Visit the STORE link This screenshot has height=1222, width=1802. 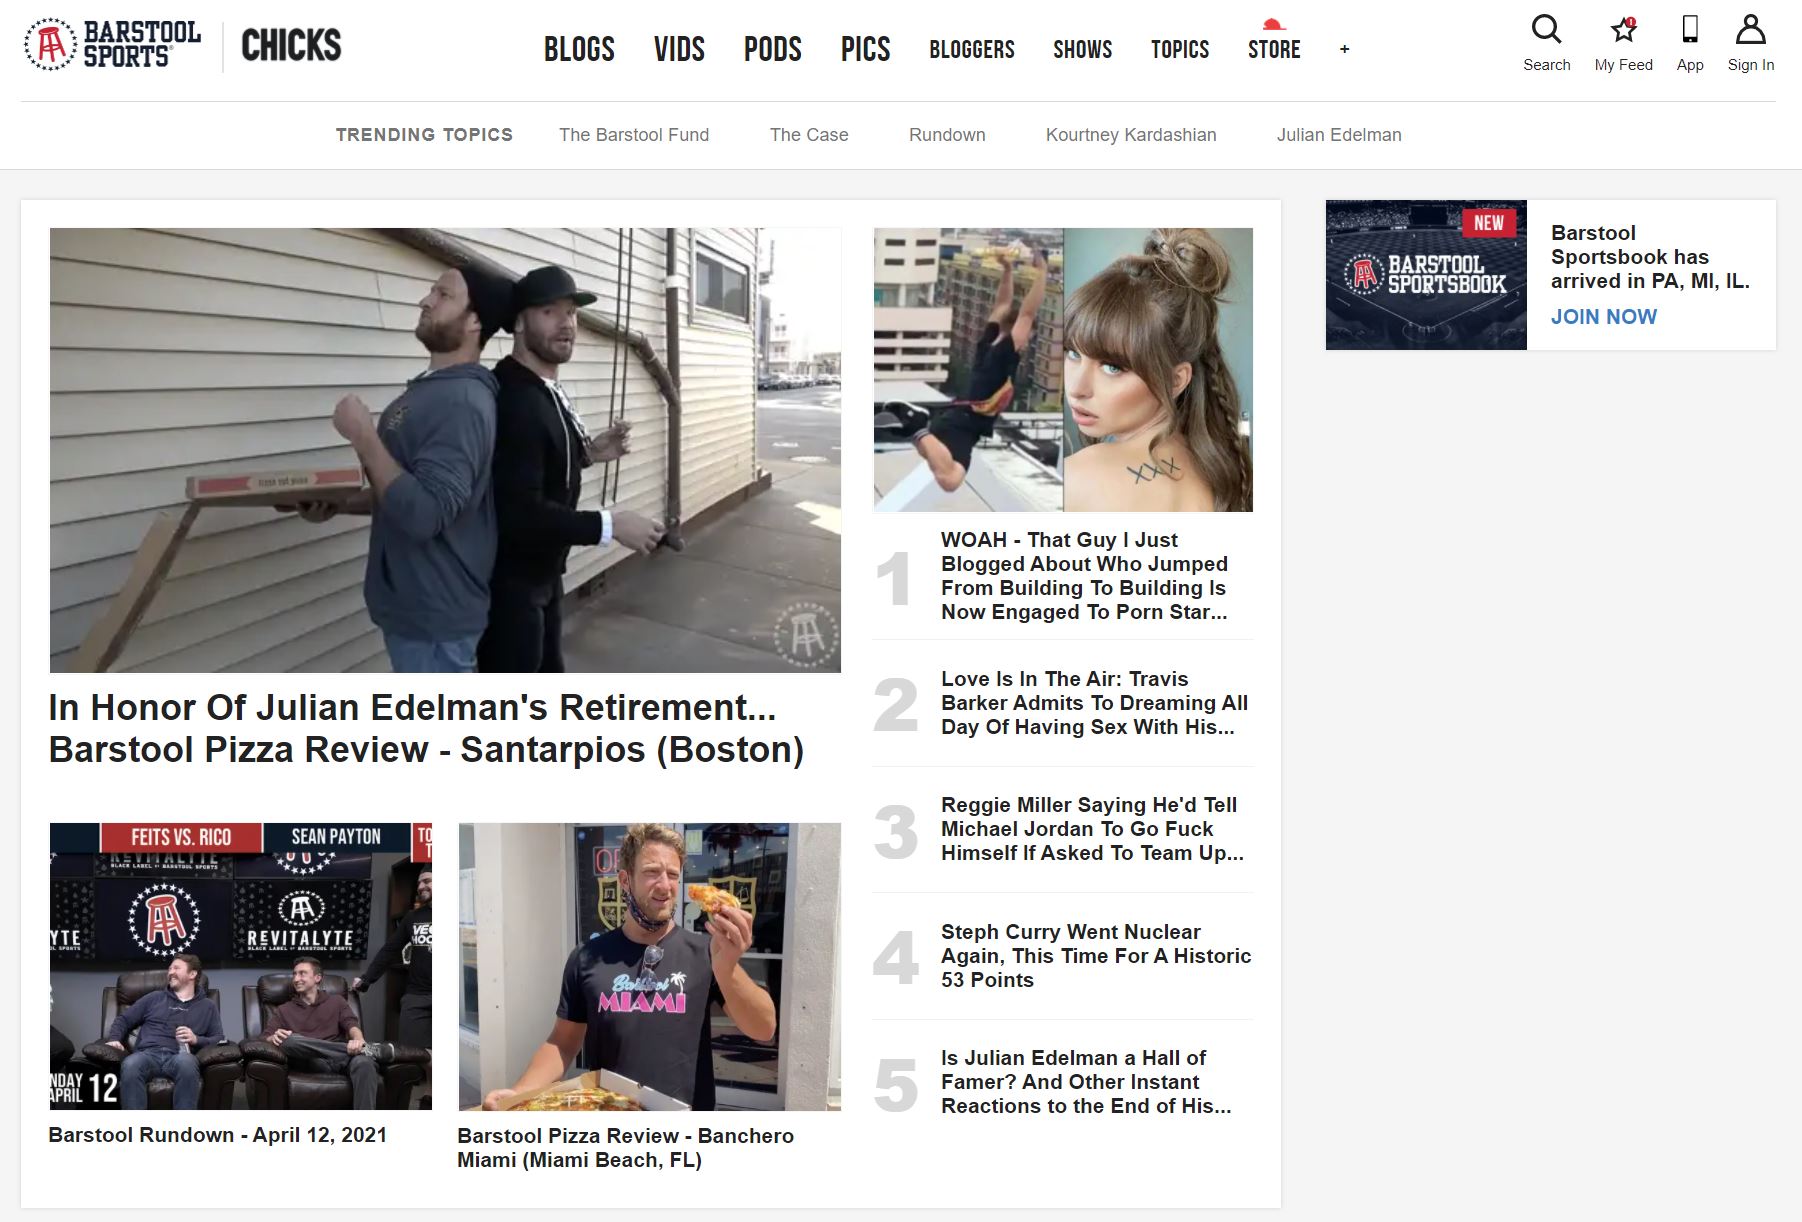tap(1273, 49)
